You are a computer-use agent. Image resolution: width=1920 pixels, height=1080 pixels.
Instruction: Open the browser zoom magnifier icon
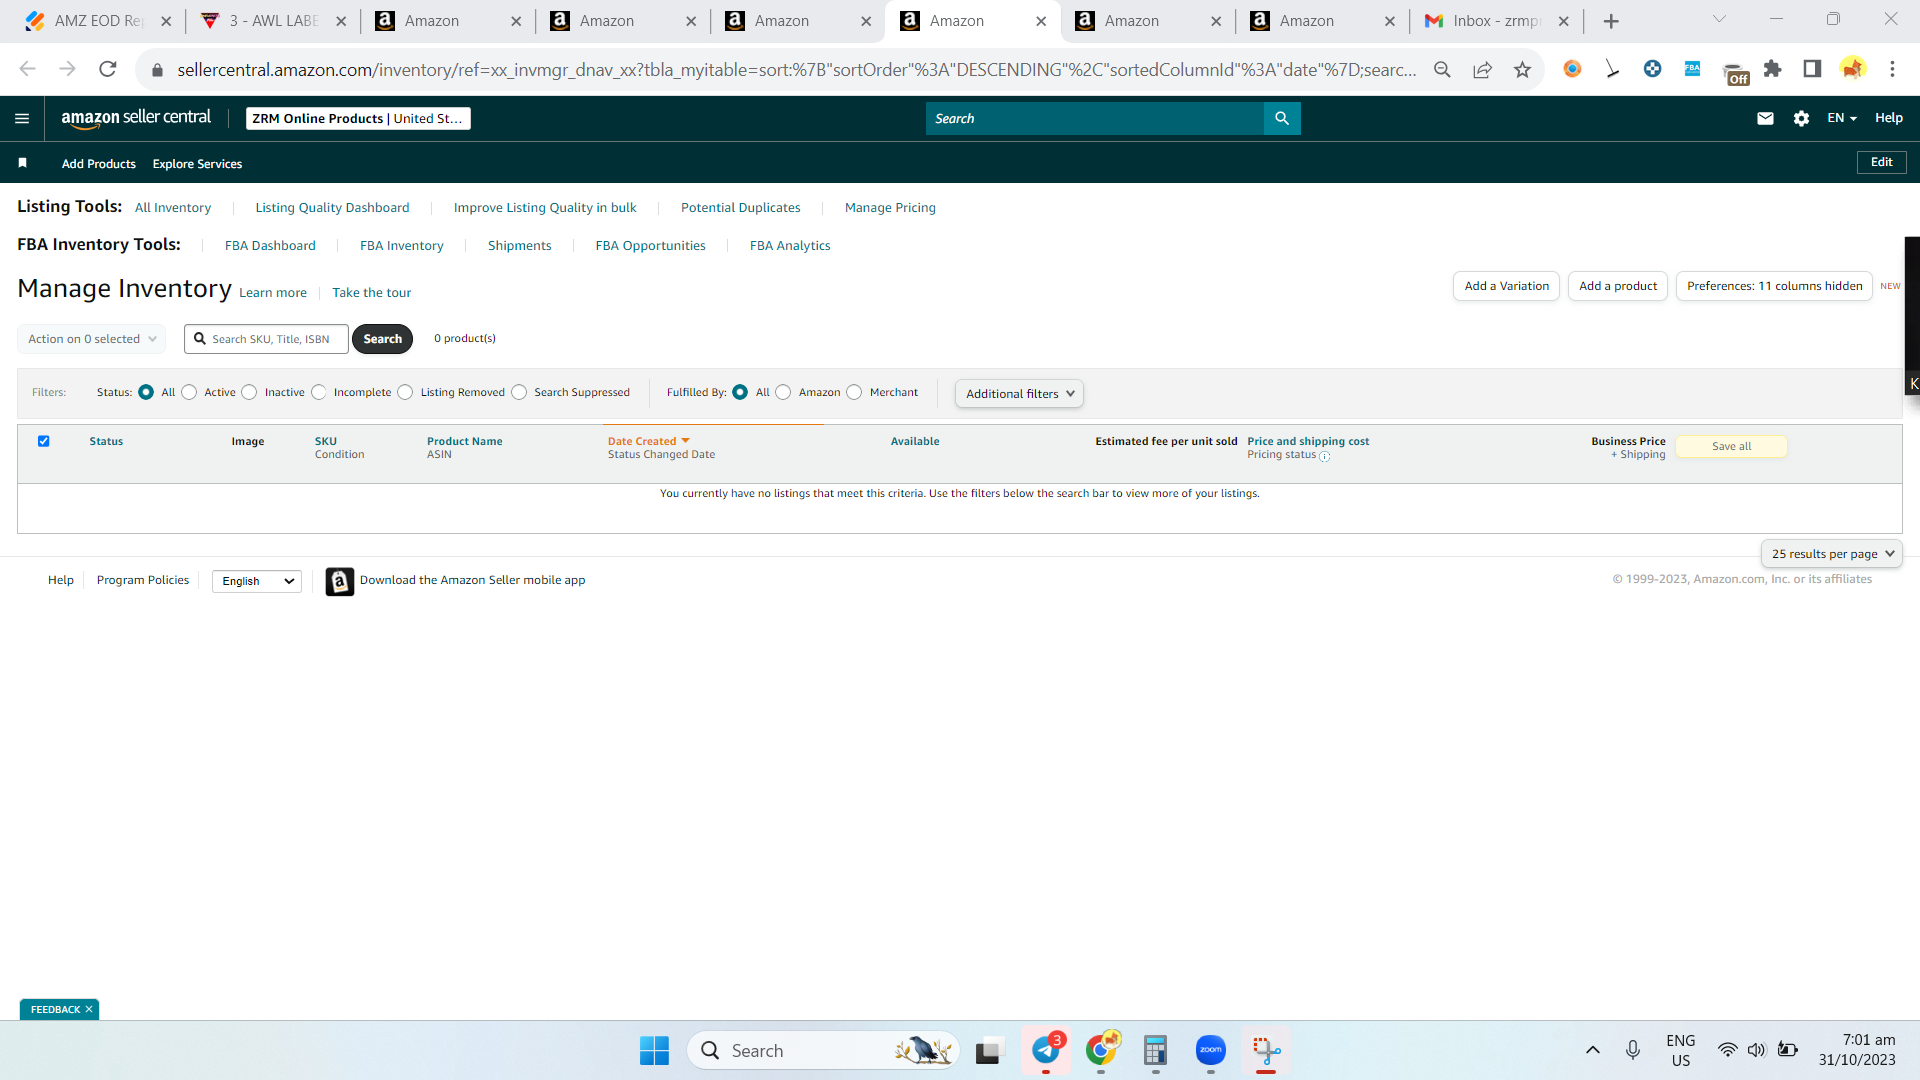(1442, 69)
